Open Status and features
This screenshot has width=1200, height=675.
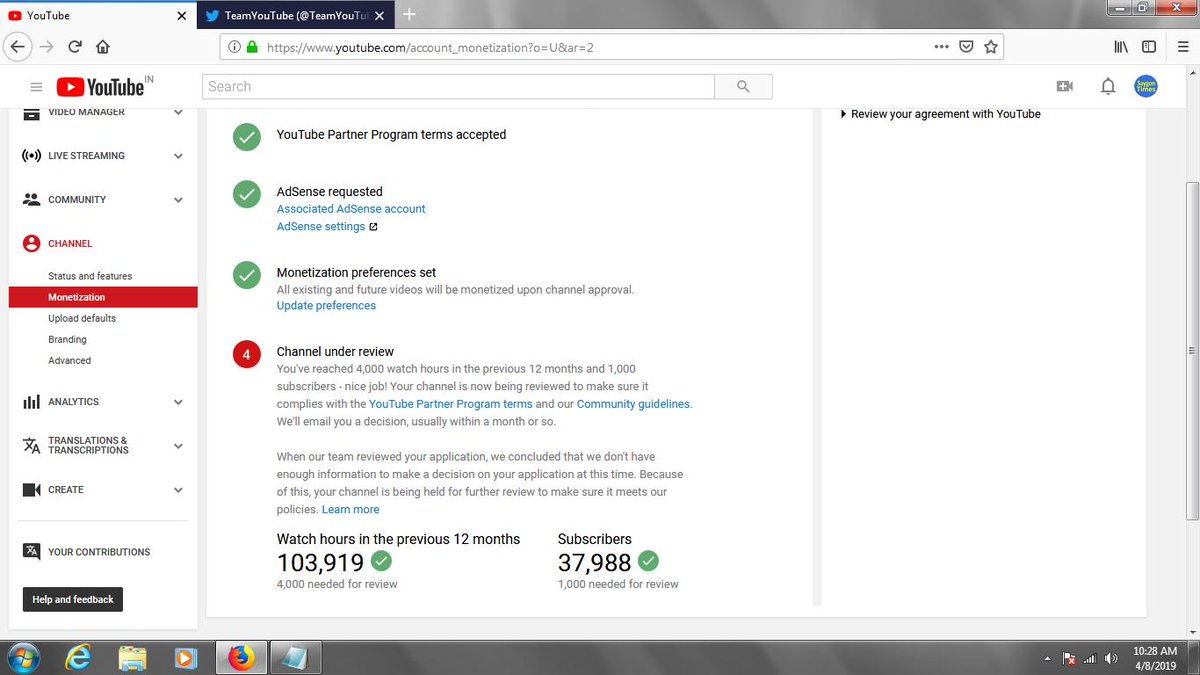90,276
